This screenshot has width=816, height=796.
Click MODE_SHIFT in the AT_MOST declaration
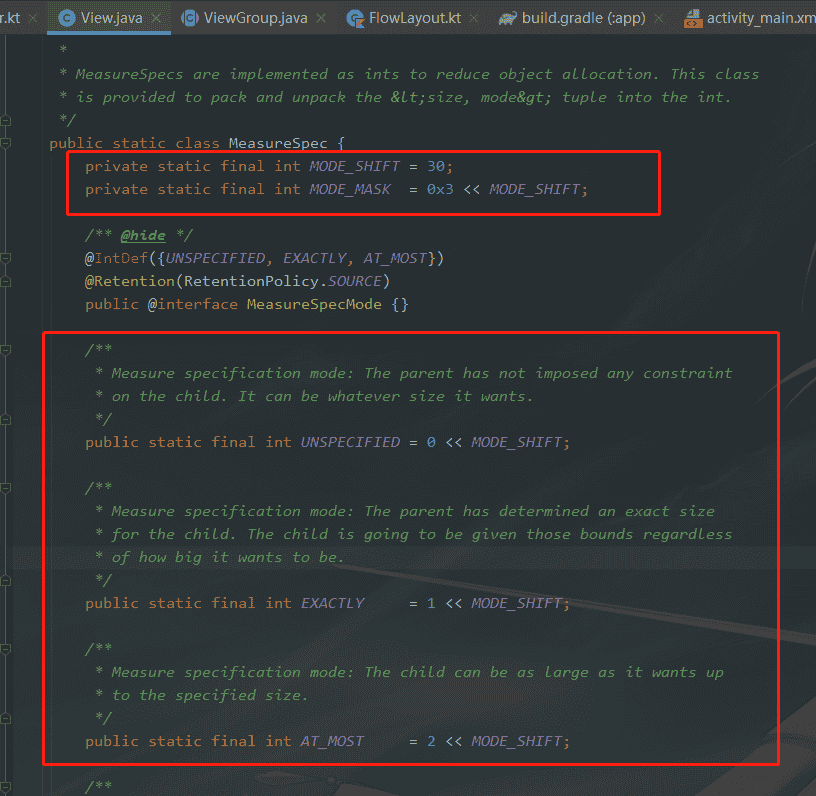[x=516, y=741]
